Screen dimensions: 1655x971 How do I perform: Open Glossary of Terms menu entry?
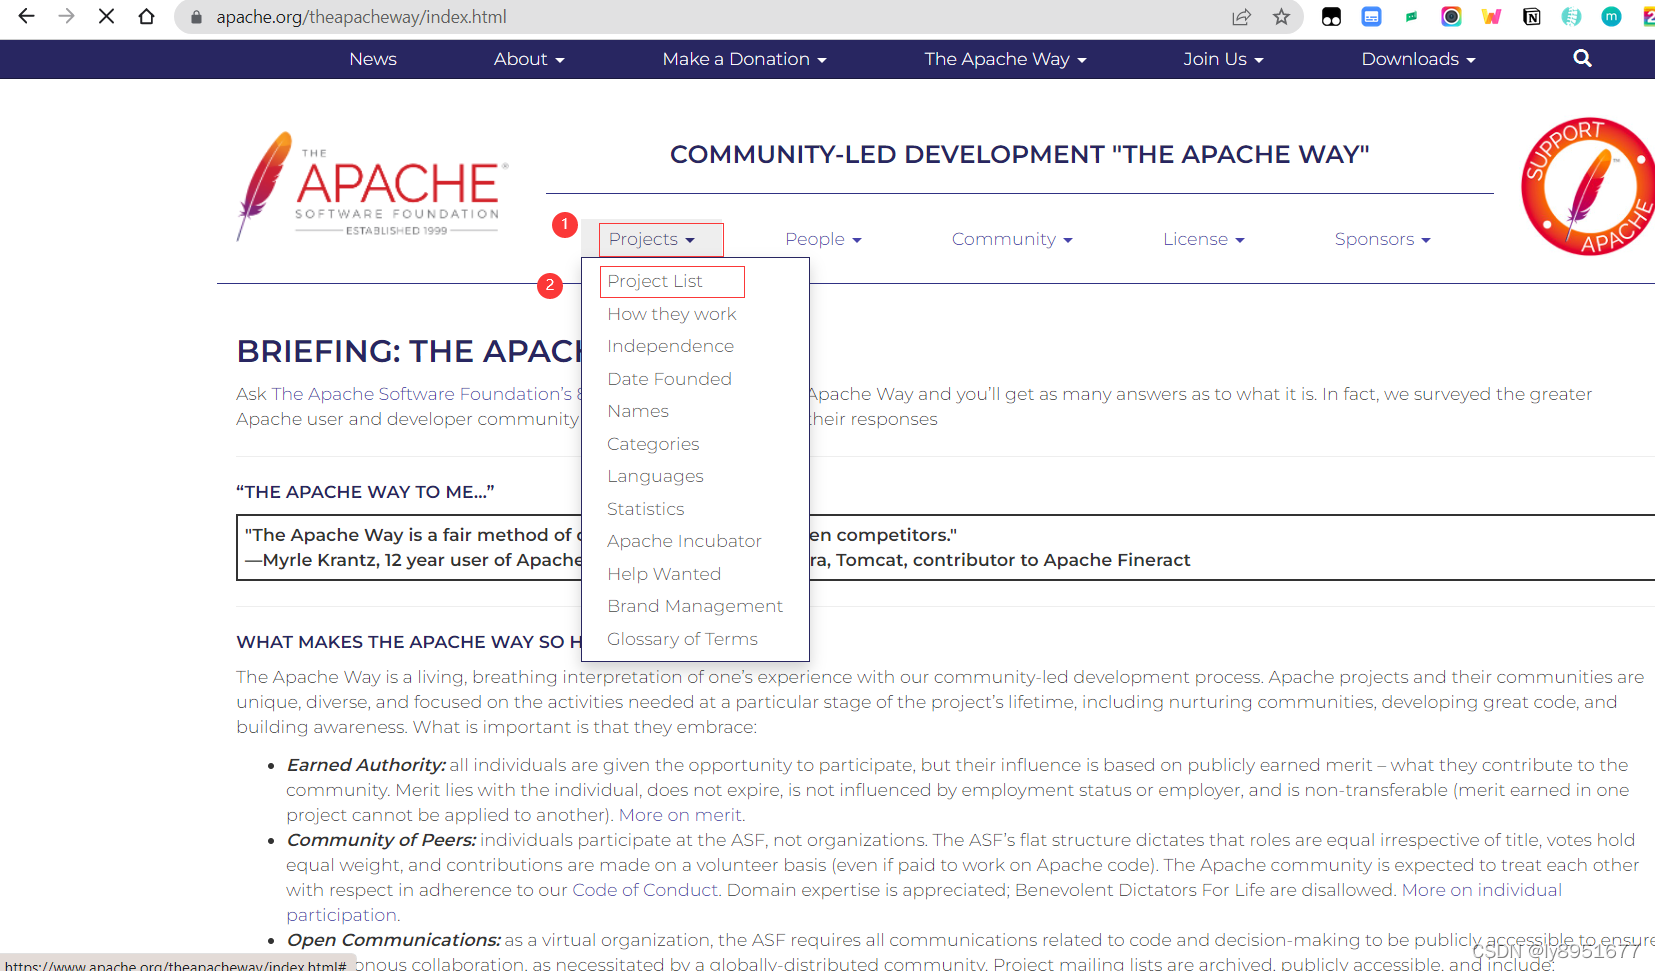pyautogui.click(x=682, y=639)
